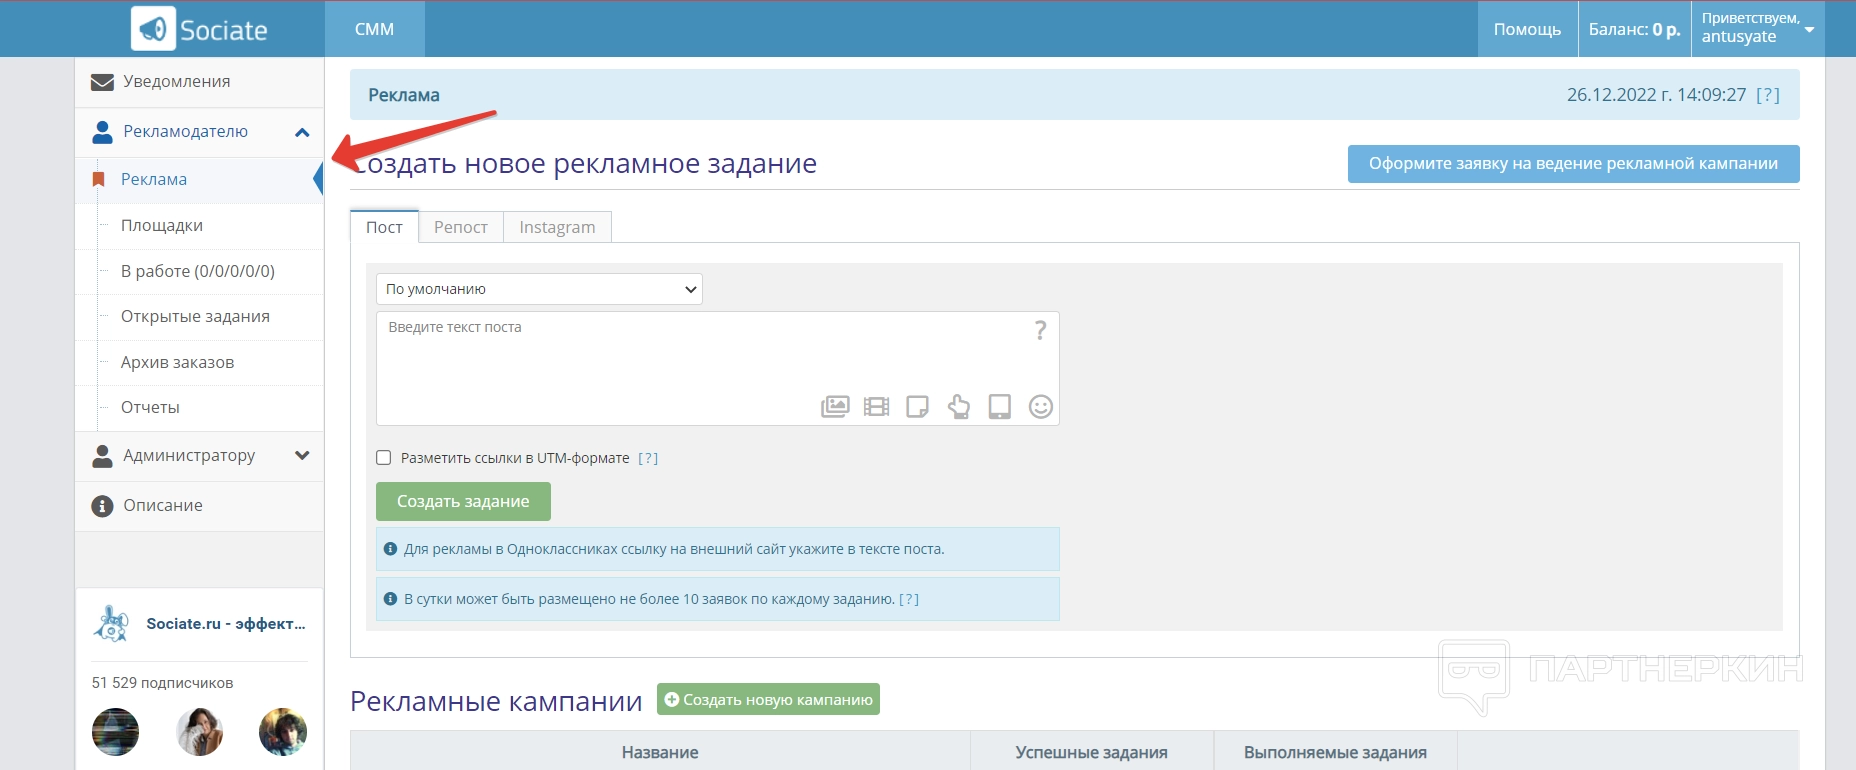Image resolution: width=1856 pixels, height=770 pixels.
Task: Click the attach image icon in post editor
Action: click(835, 406)
